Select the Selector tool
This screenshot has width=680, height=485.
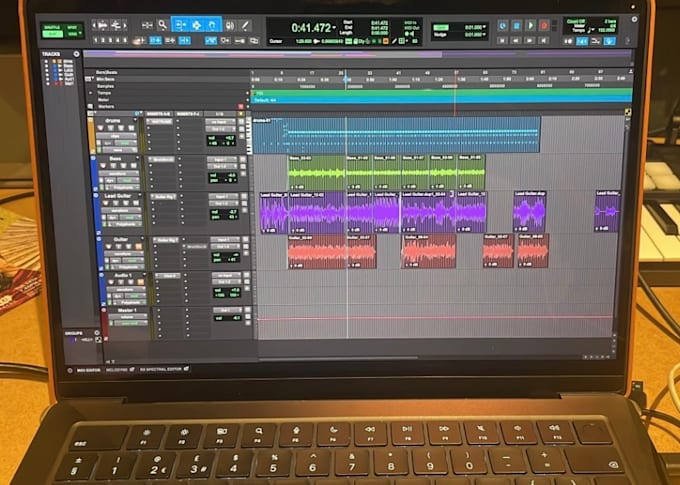196,25
